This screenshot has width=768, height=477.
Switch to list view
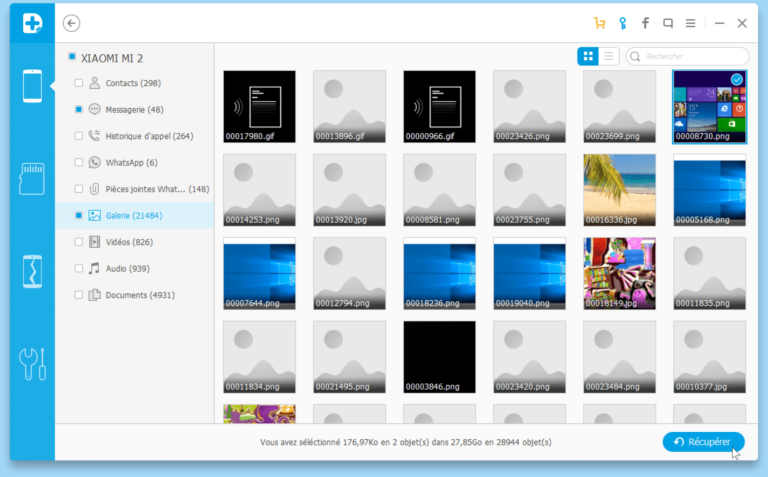[609, 57]
